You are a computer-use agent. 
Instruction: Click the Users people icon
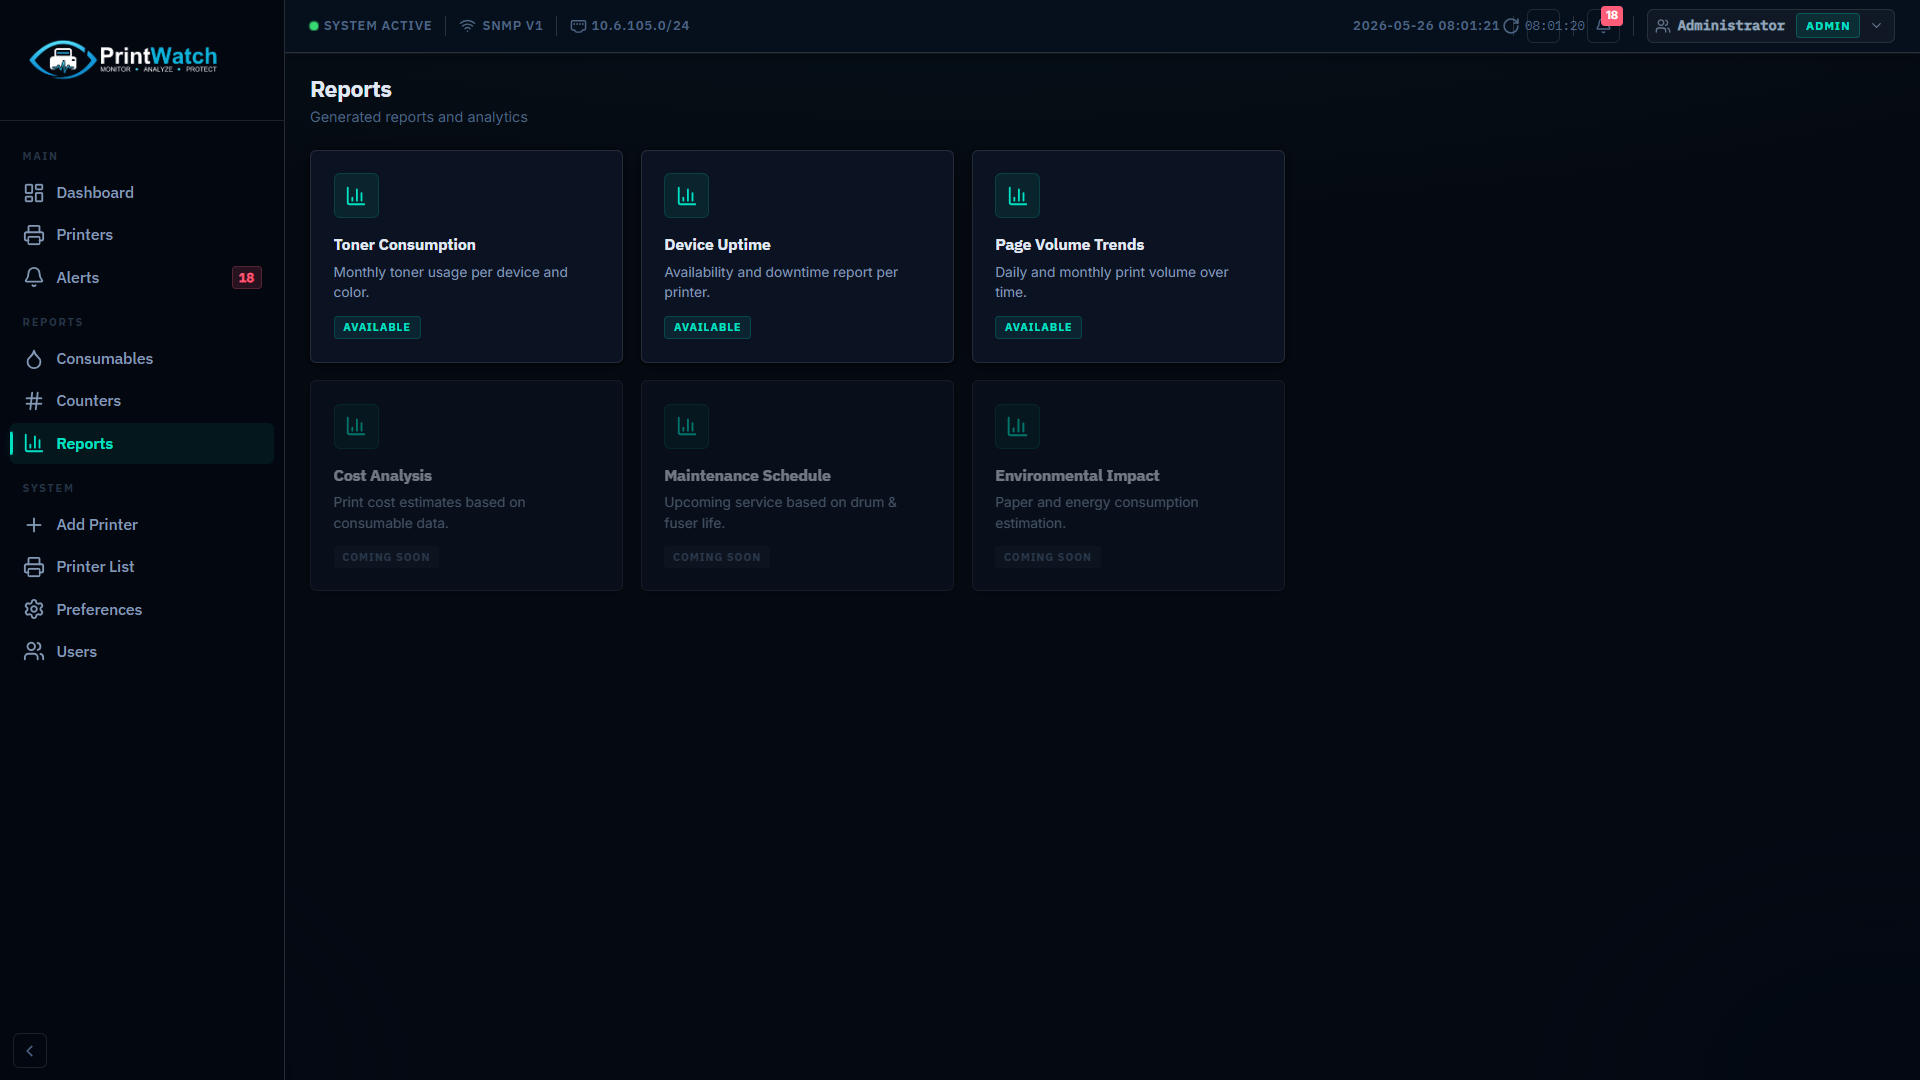34,652
